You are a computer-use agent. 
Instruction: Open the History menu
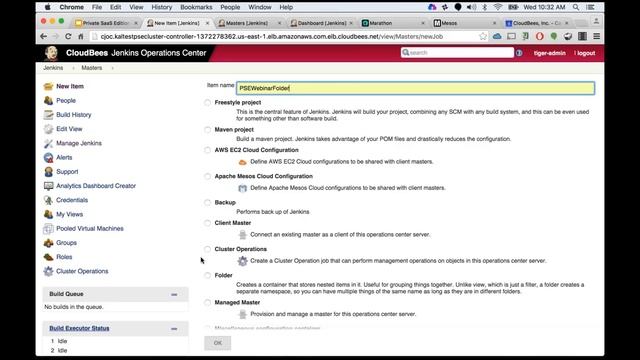[162, 7]
